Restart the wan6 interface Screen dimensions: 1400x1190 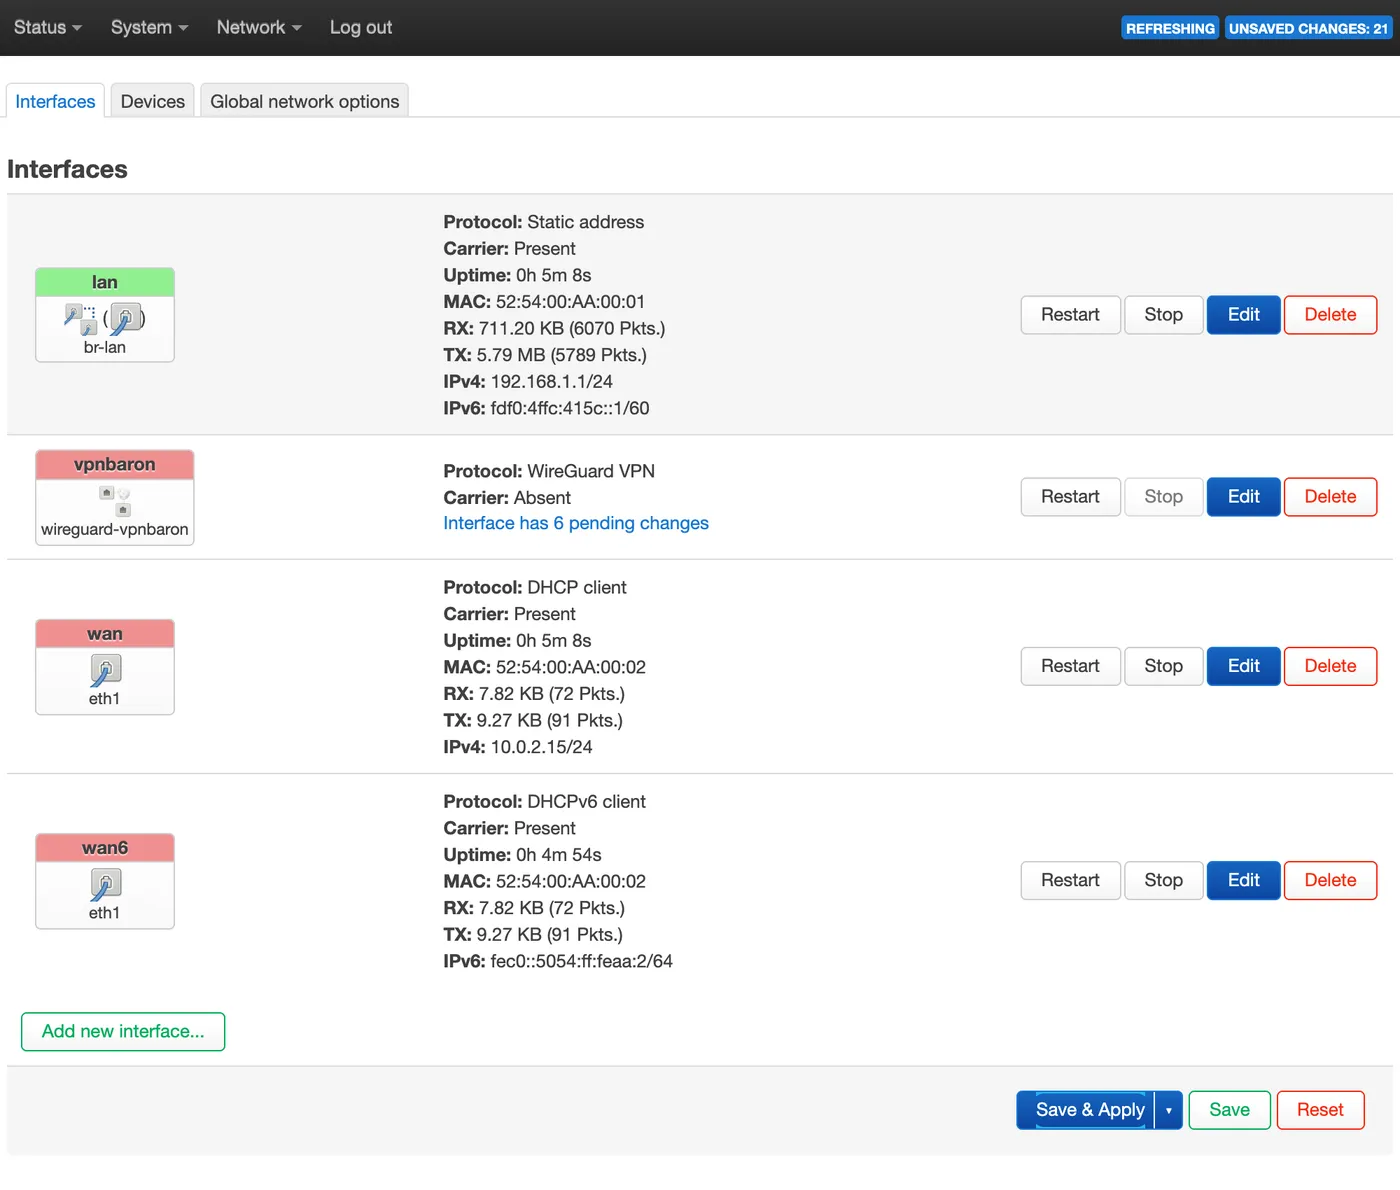pyautogui.click(x=1070, y=880)
